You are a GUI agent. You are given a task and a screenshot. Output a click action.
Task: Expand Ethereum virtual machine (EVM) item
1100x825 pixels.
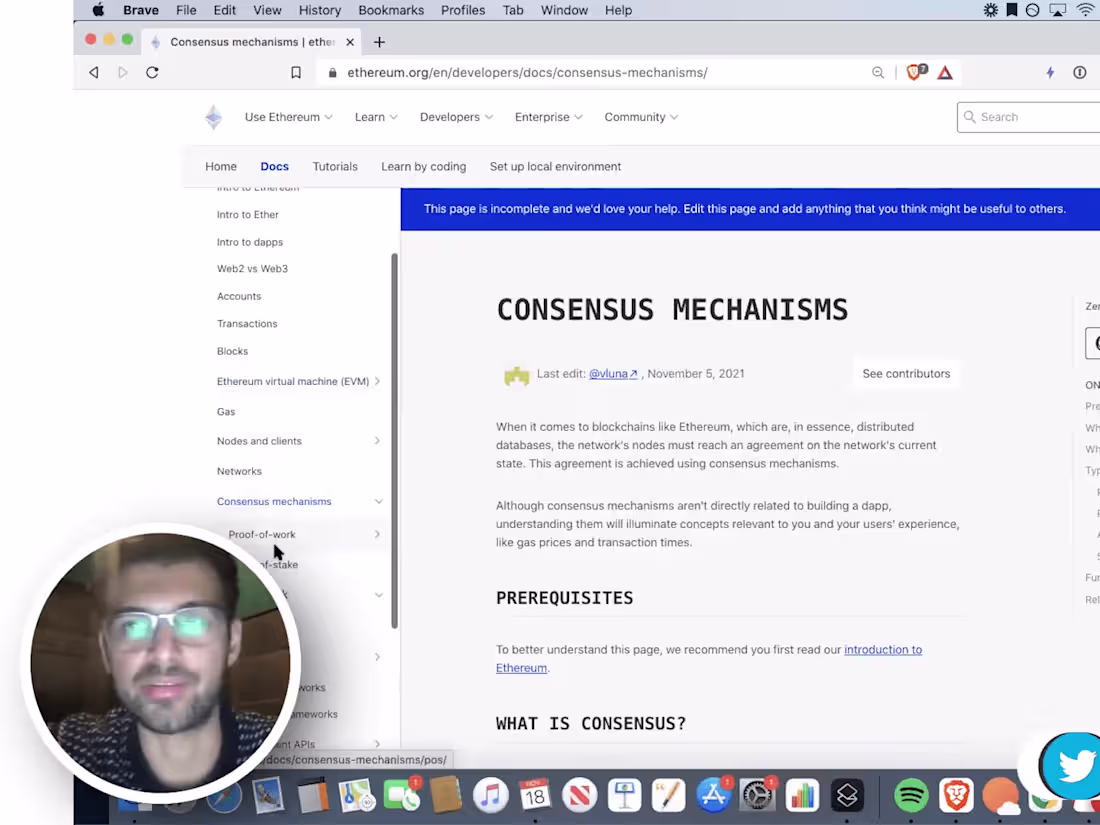(x=377, y=381)
